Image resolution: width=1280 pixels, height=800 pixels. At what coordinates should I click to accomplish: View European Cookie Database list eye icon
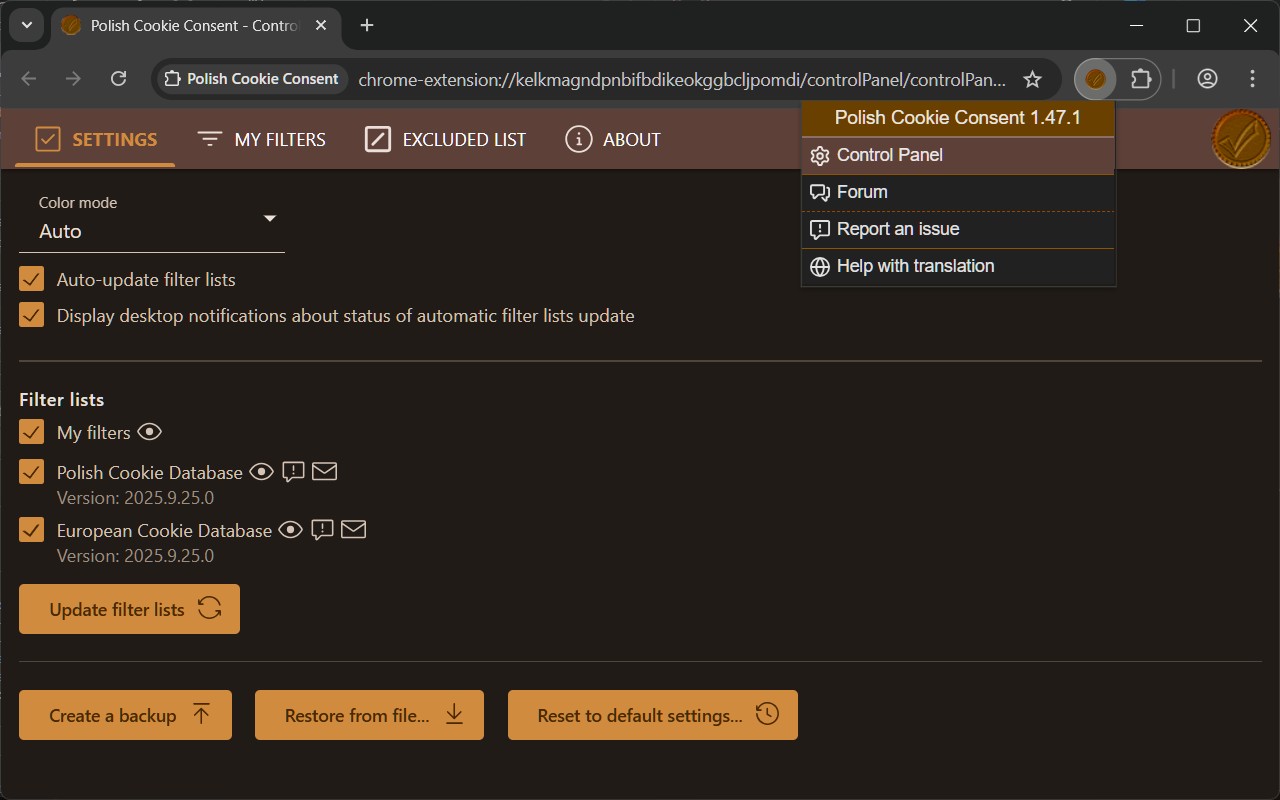[x=290, y=530]
